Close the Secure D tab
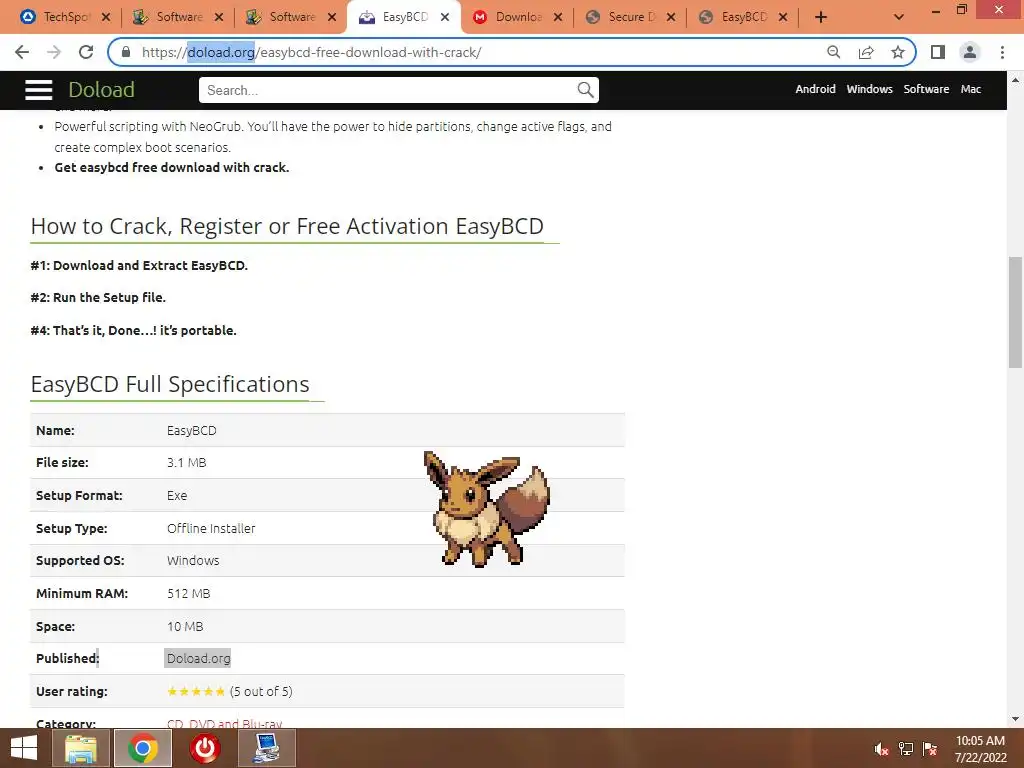The height and width of the screenshot is (768, 1024). click(671, 18)
